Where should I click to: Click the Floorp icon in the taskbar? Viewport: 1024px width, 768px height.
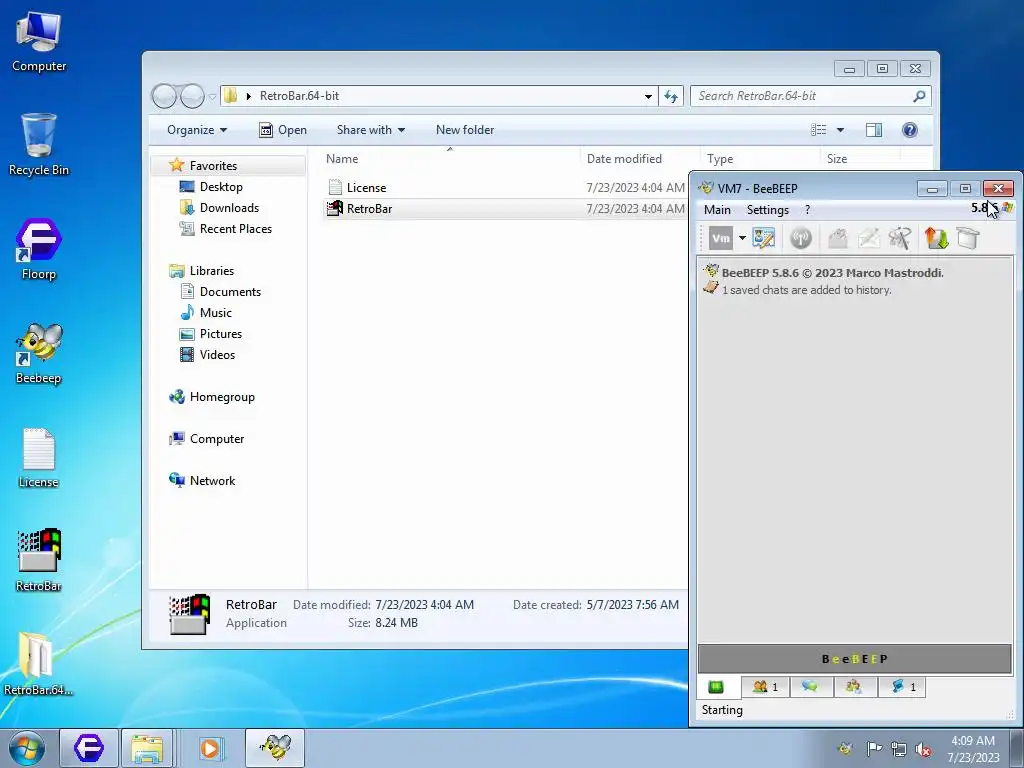(x=89, y=748)
